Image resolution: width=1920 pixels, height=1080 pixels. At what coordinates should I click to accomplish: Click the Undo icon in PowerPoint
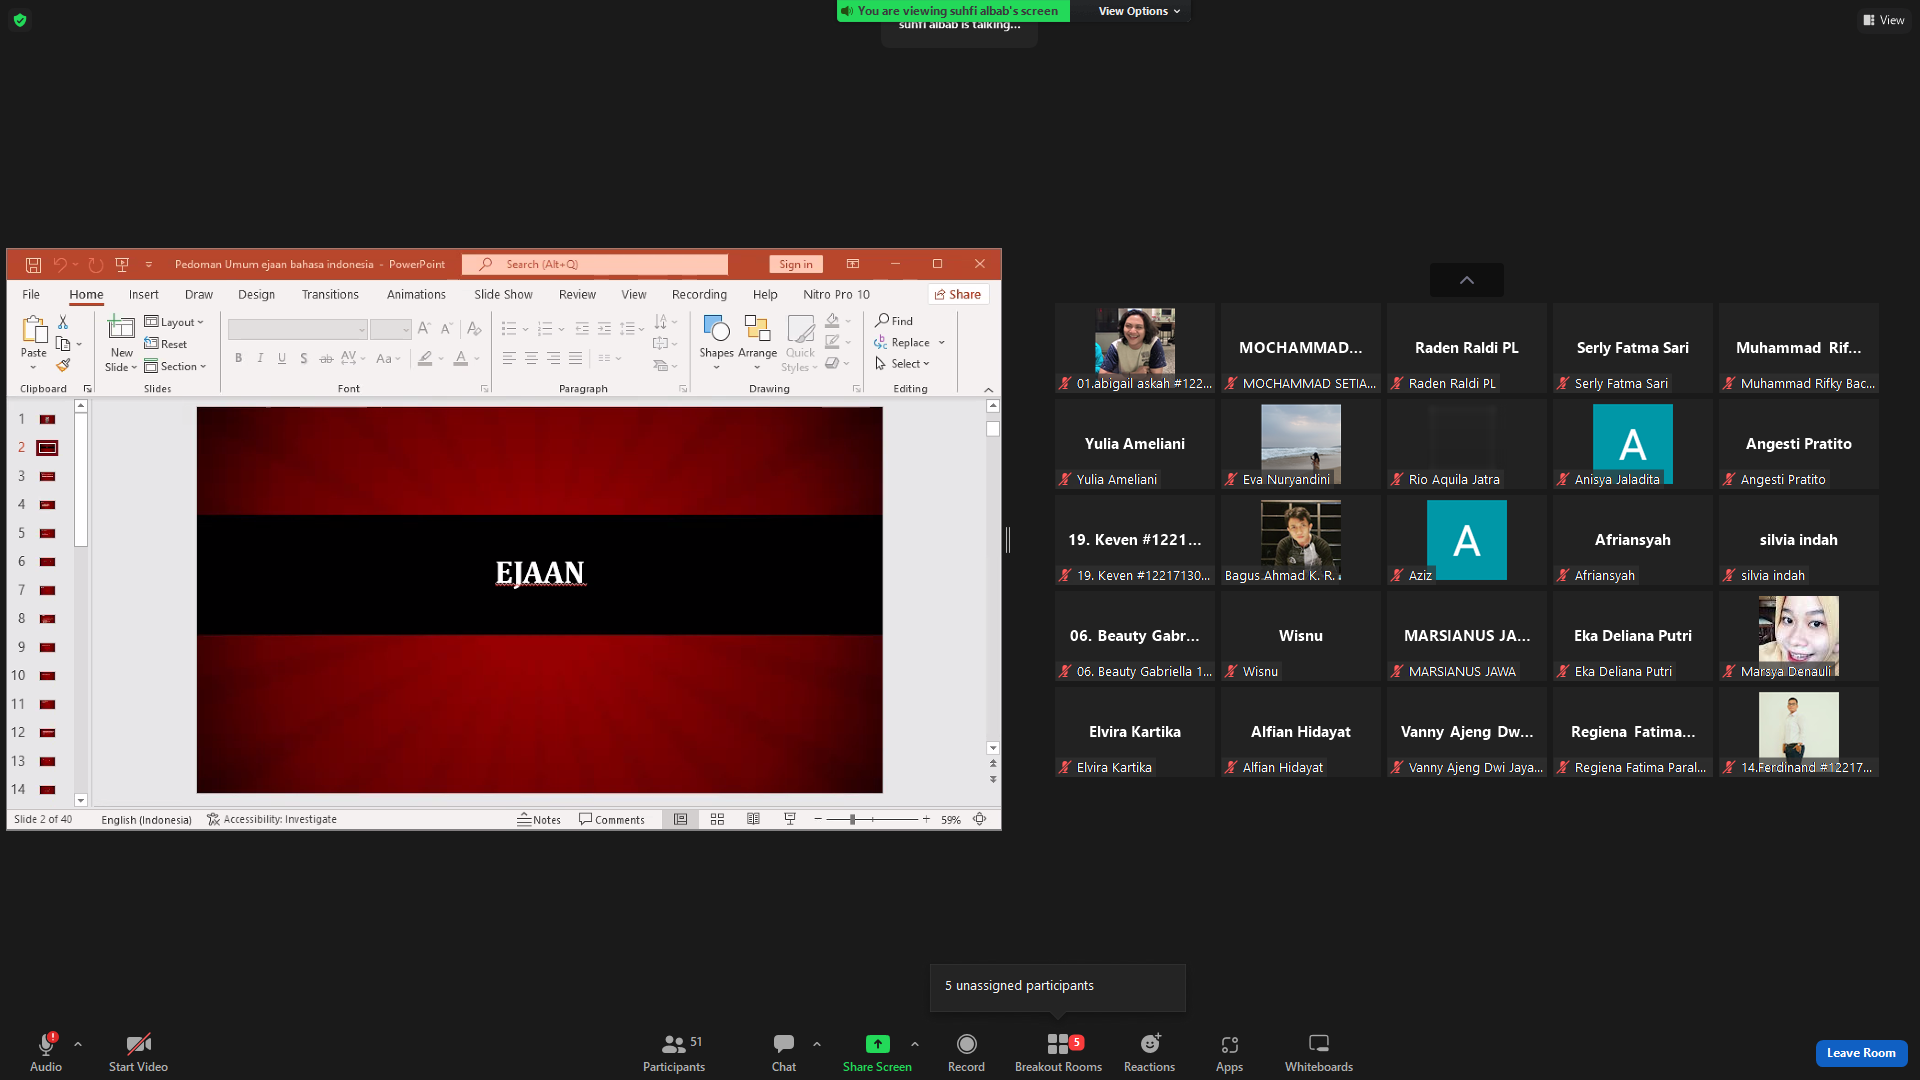point(60,265)
